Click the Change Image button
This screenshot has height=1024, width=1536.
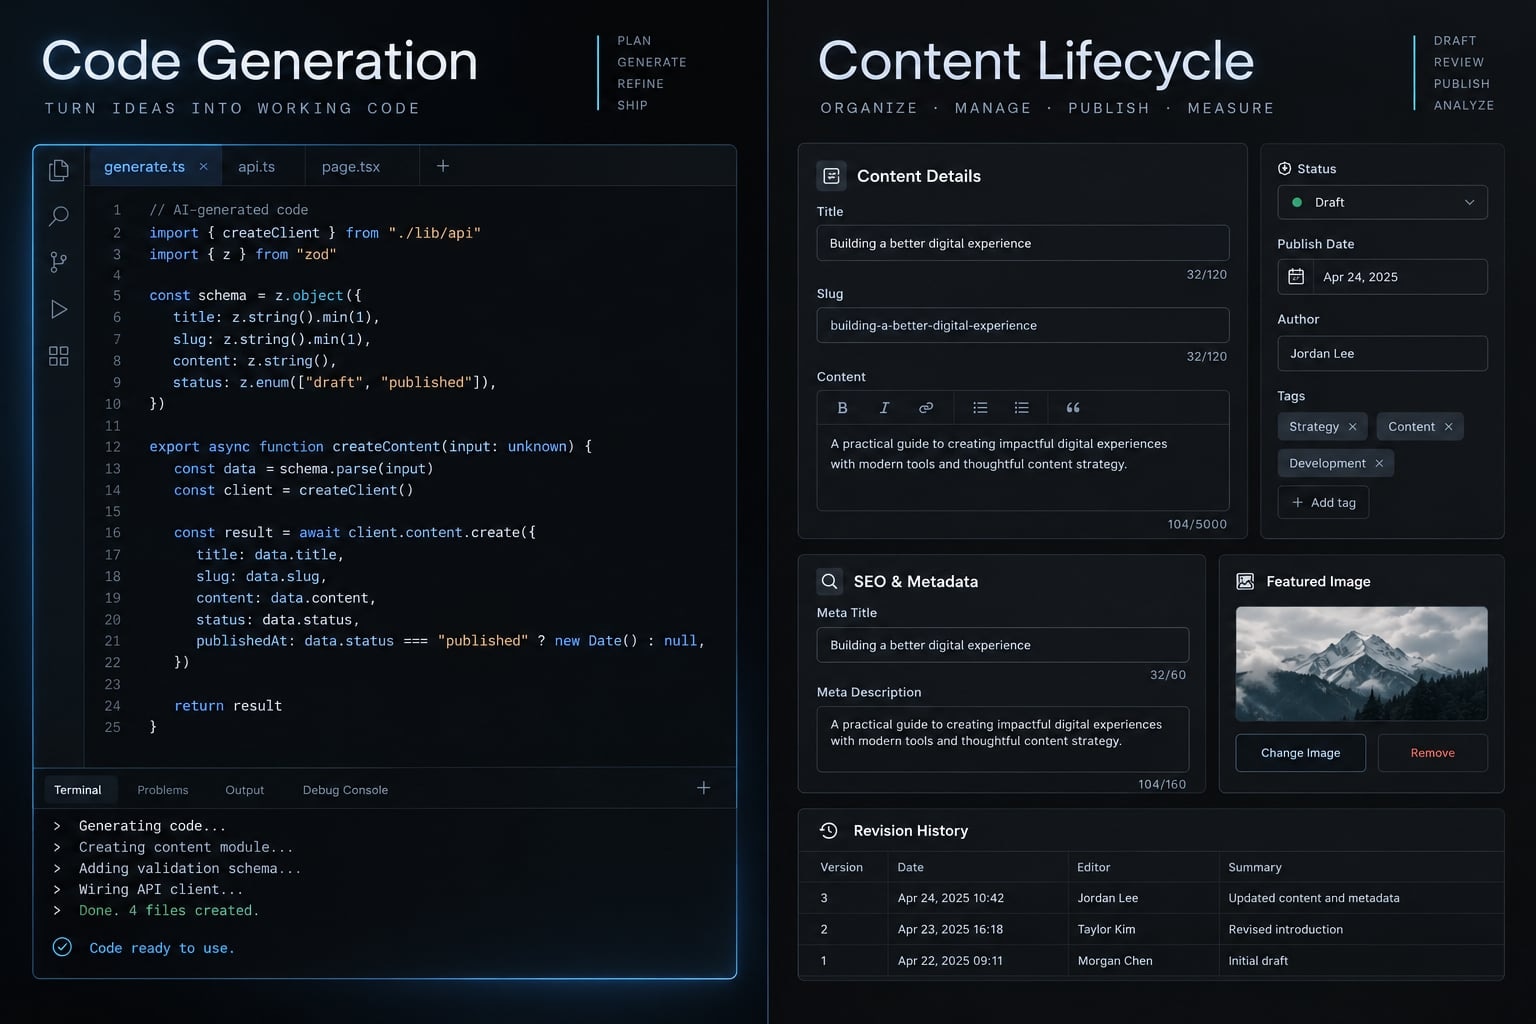pos(1300,753)
